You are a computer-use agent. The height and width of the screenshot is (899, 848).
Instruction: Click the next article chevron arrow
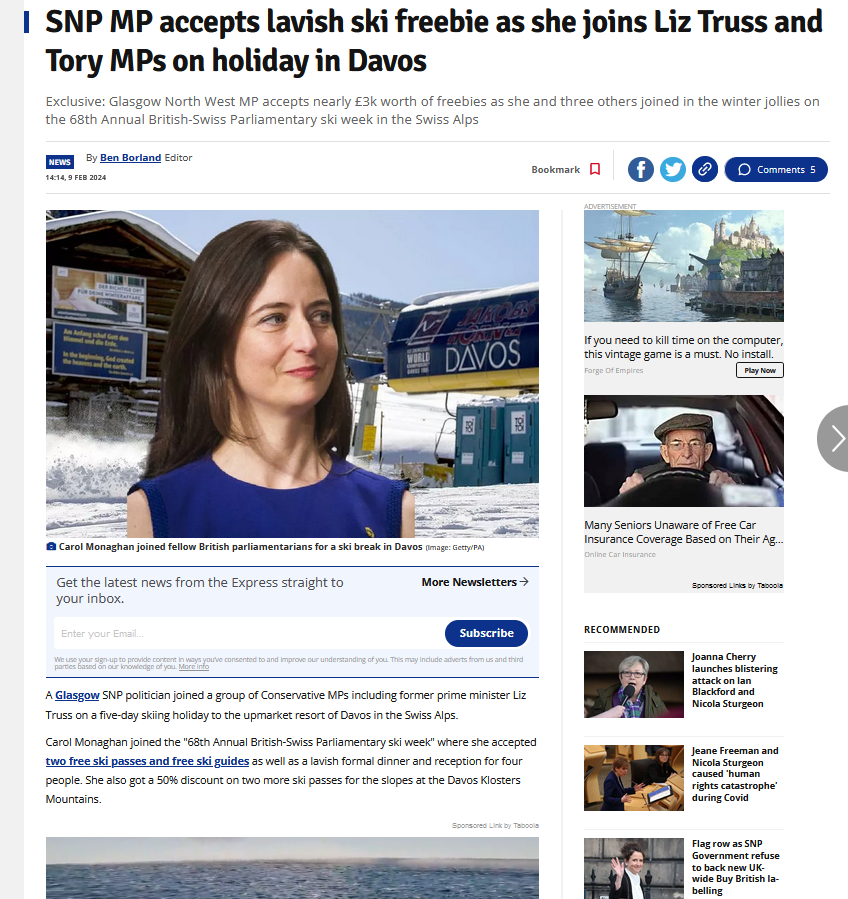(835, 439)
